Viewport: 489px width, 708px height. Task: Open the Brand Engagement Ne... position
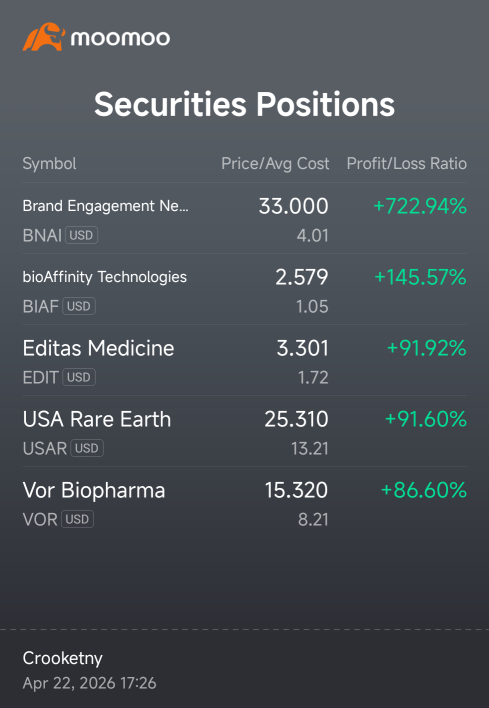click(244, 219)
